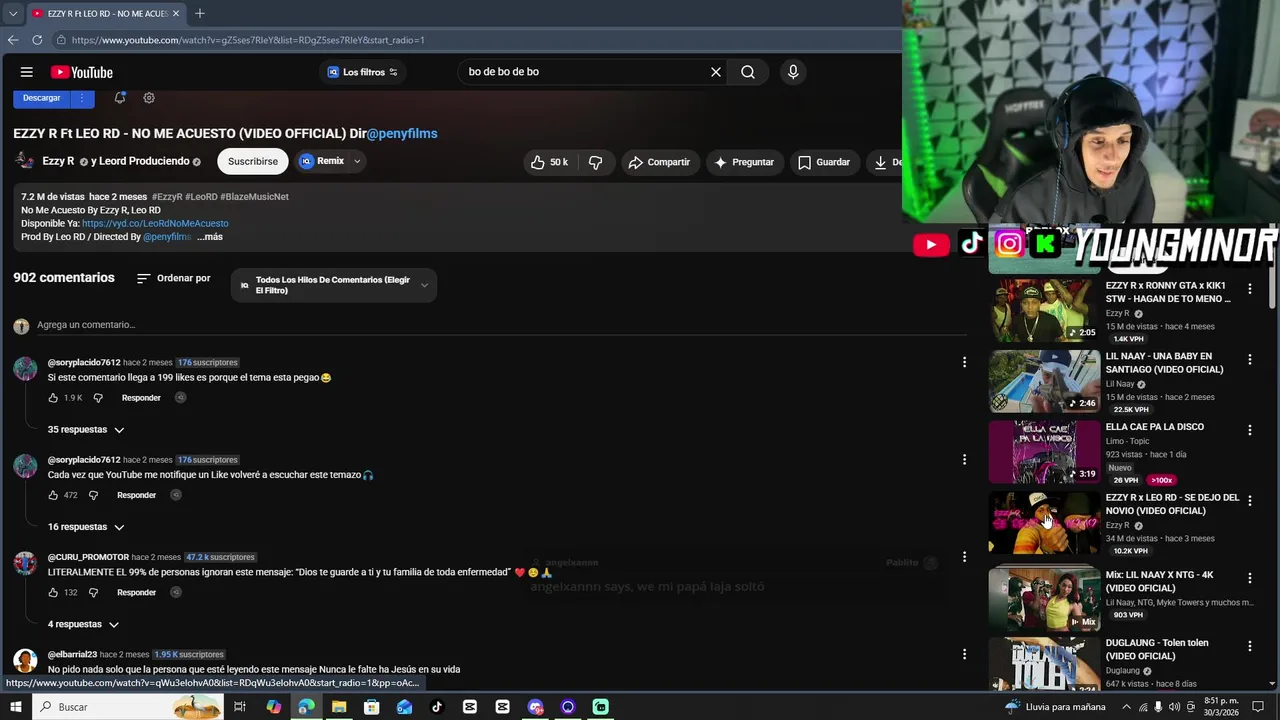Reload the page in browser toolbar

[x=37, y=40]
